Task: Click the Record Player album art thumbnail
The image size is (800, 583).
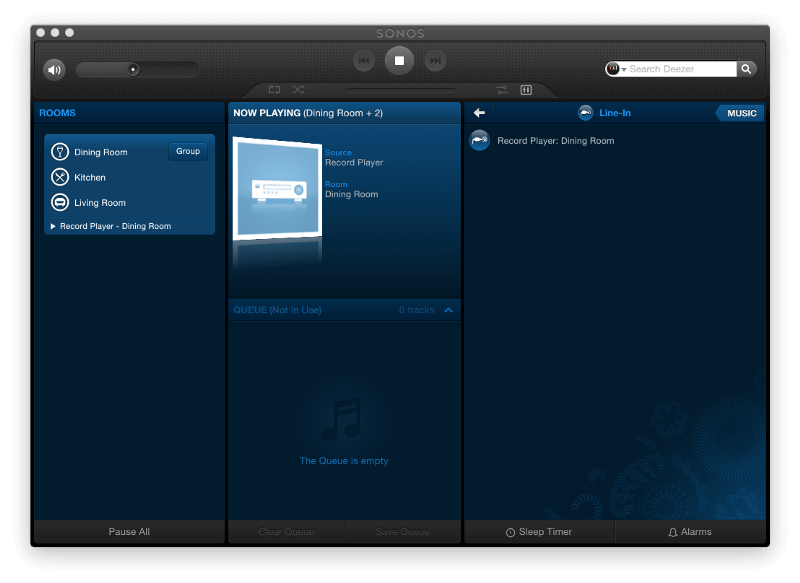Action: point(277,188)
